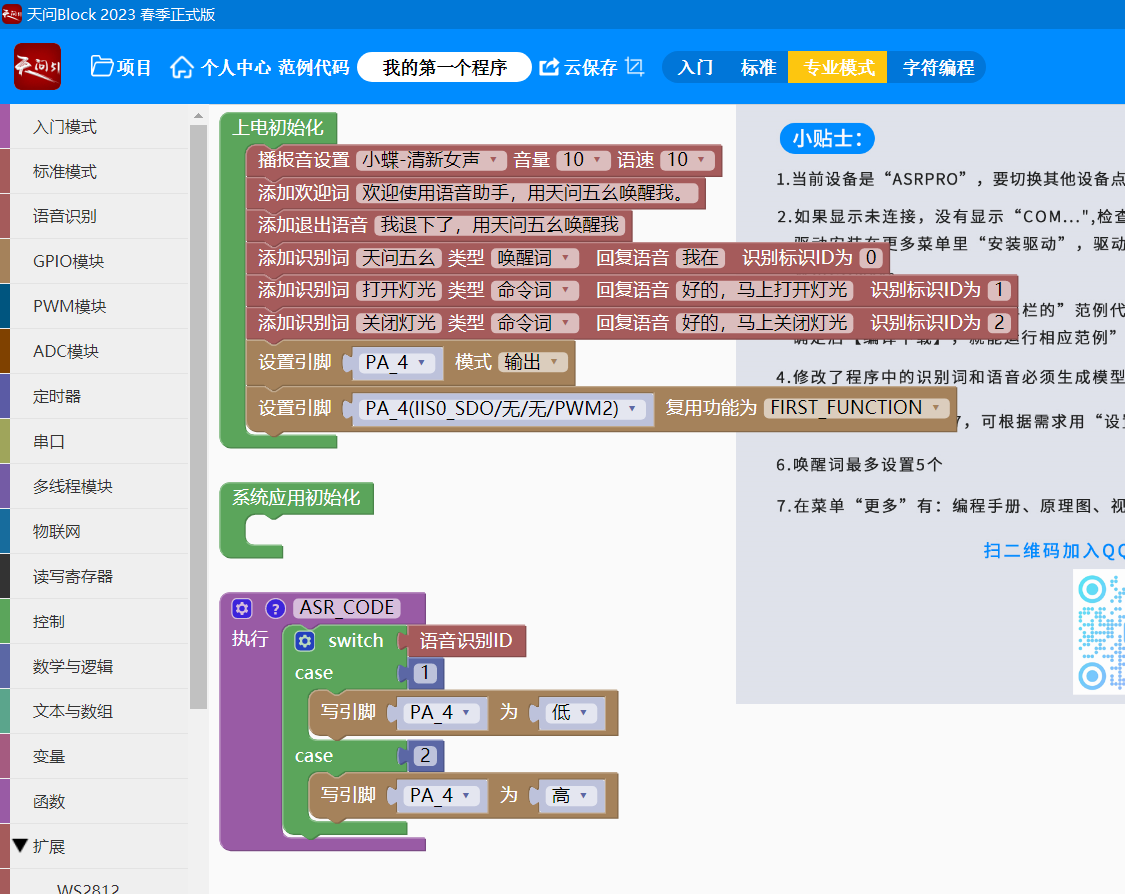Image resolution: width=1125 pixels, height=894 pixels.
Task: Open the 函数 category
Action: pyautogui.click(x=99, y=801)
